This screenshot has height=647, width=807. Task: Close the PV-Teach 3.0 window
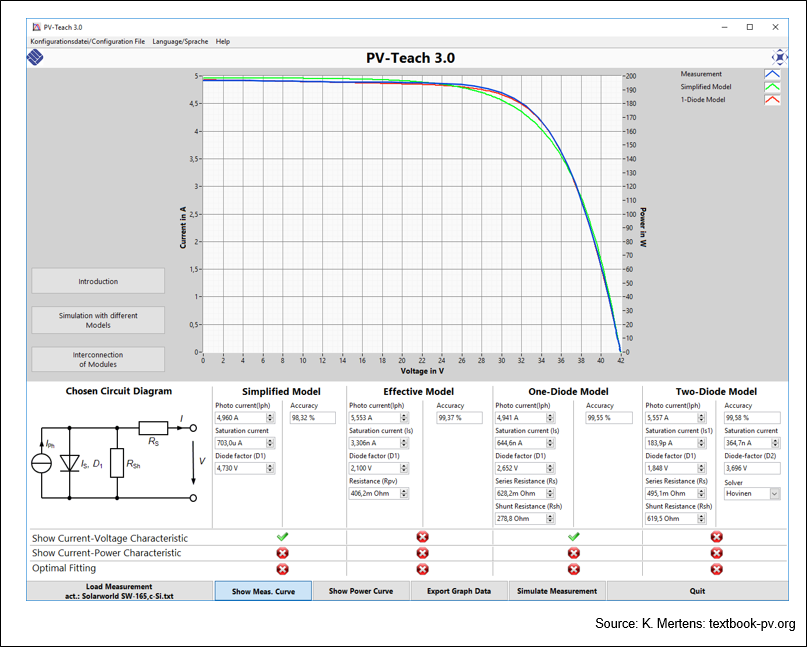click(x=775, y=27)
